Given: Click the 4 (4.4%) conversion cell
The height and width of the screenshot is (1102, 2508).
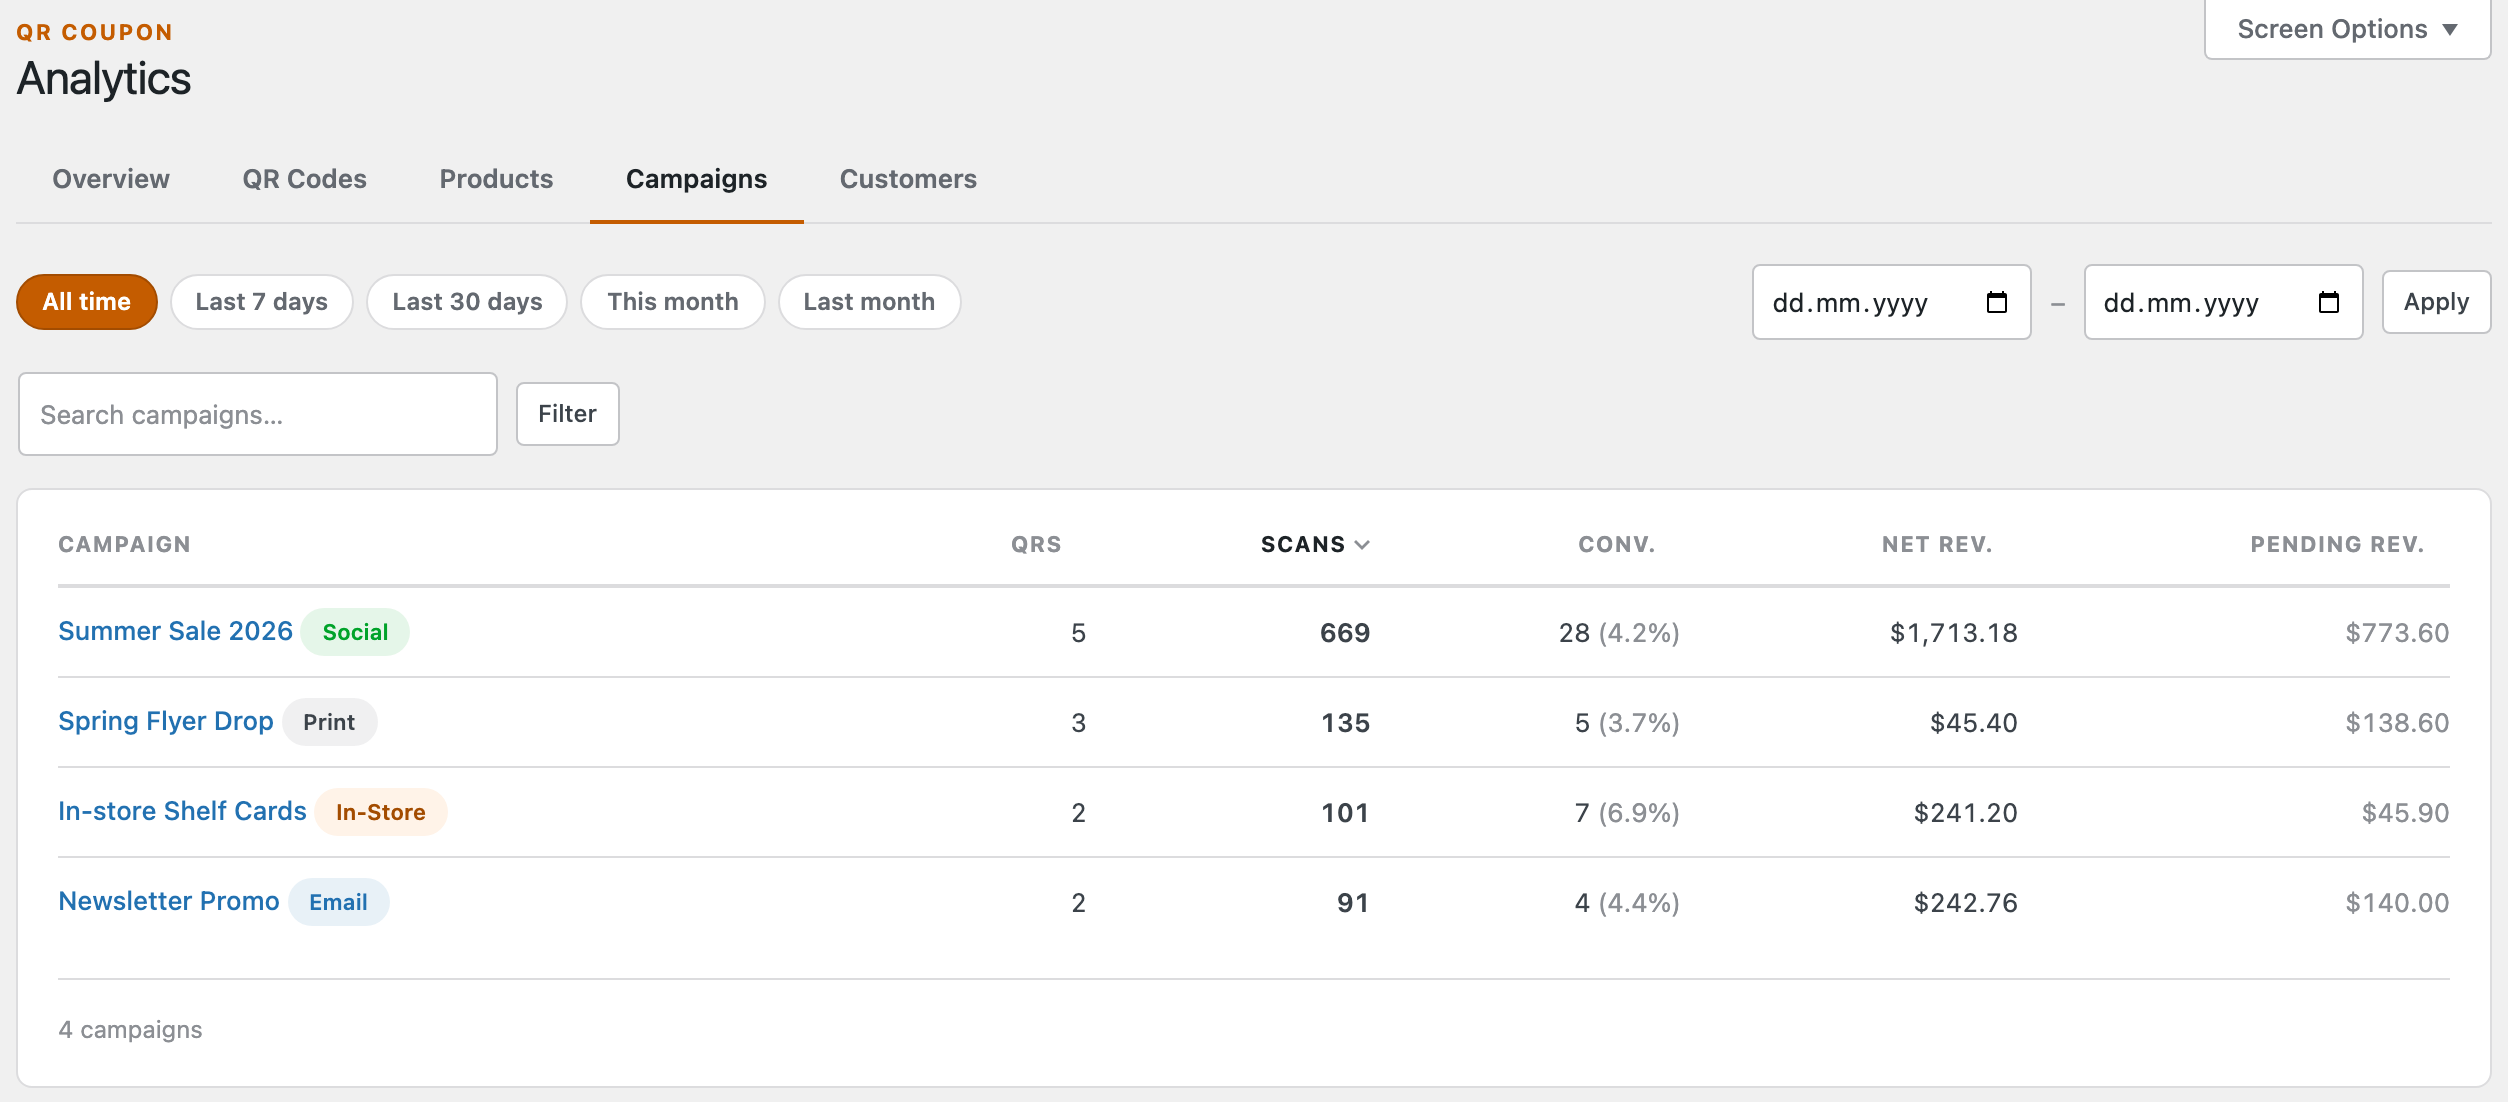Looking at the screenshot, I should [1627, 902].
